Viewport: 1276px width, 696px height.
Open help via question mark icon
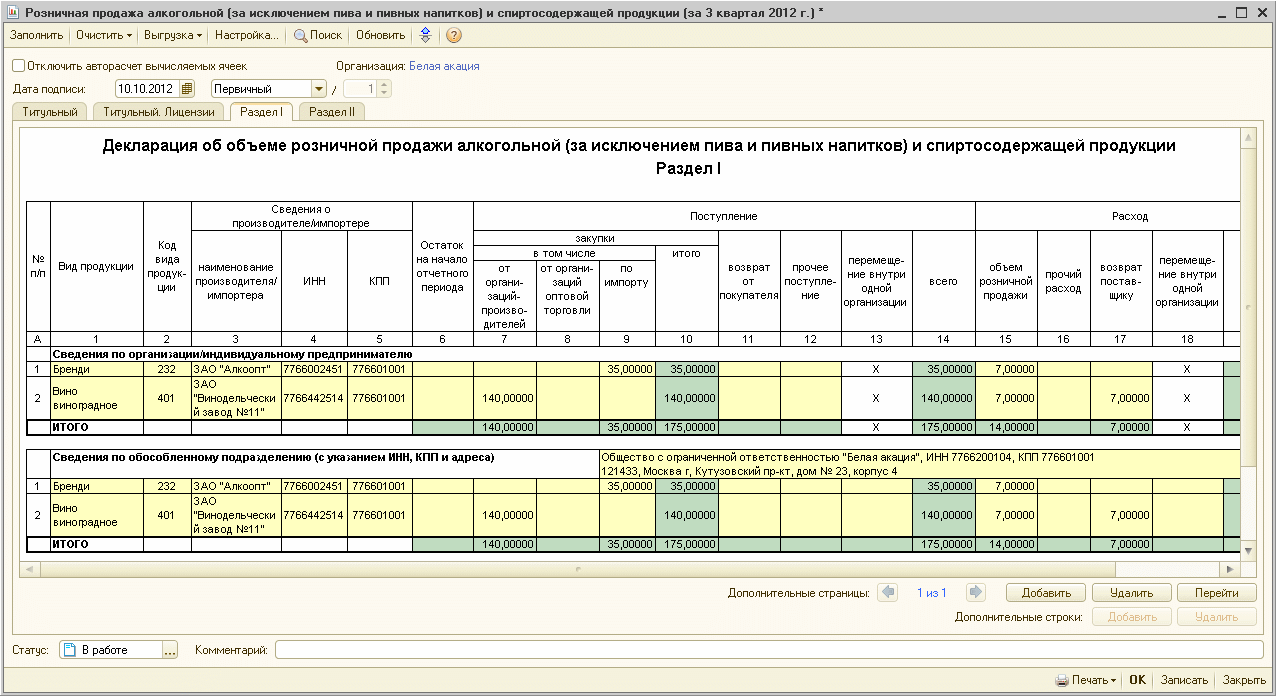[x=453, y=35]
